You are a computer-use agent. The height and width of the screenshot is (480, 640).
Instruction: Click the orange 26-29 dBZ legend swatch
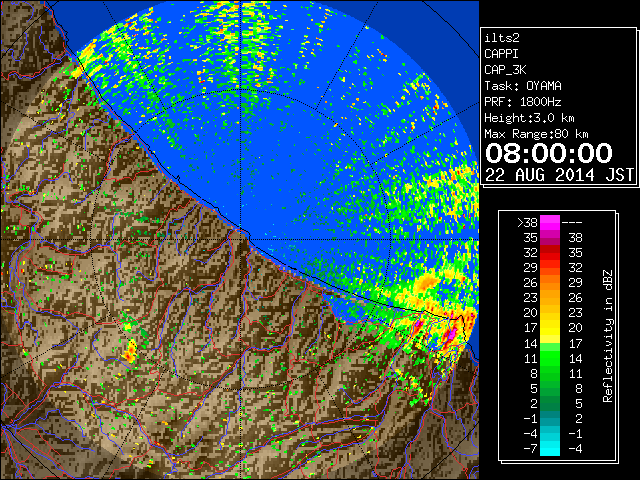[550, 282]
